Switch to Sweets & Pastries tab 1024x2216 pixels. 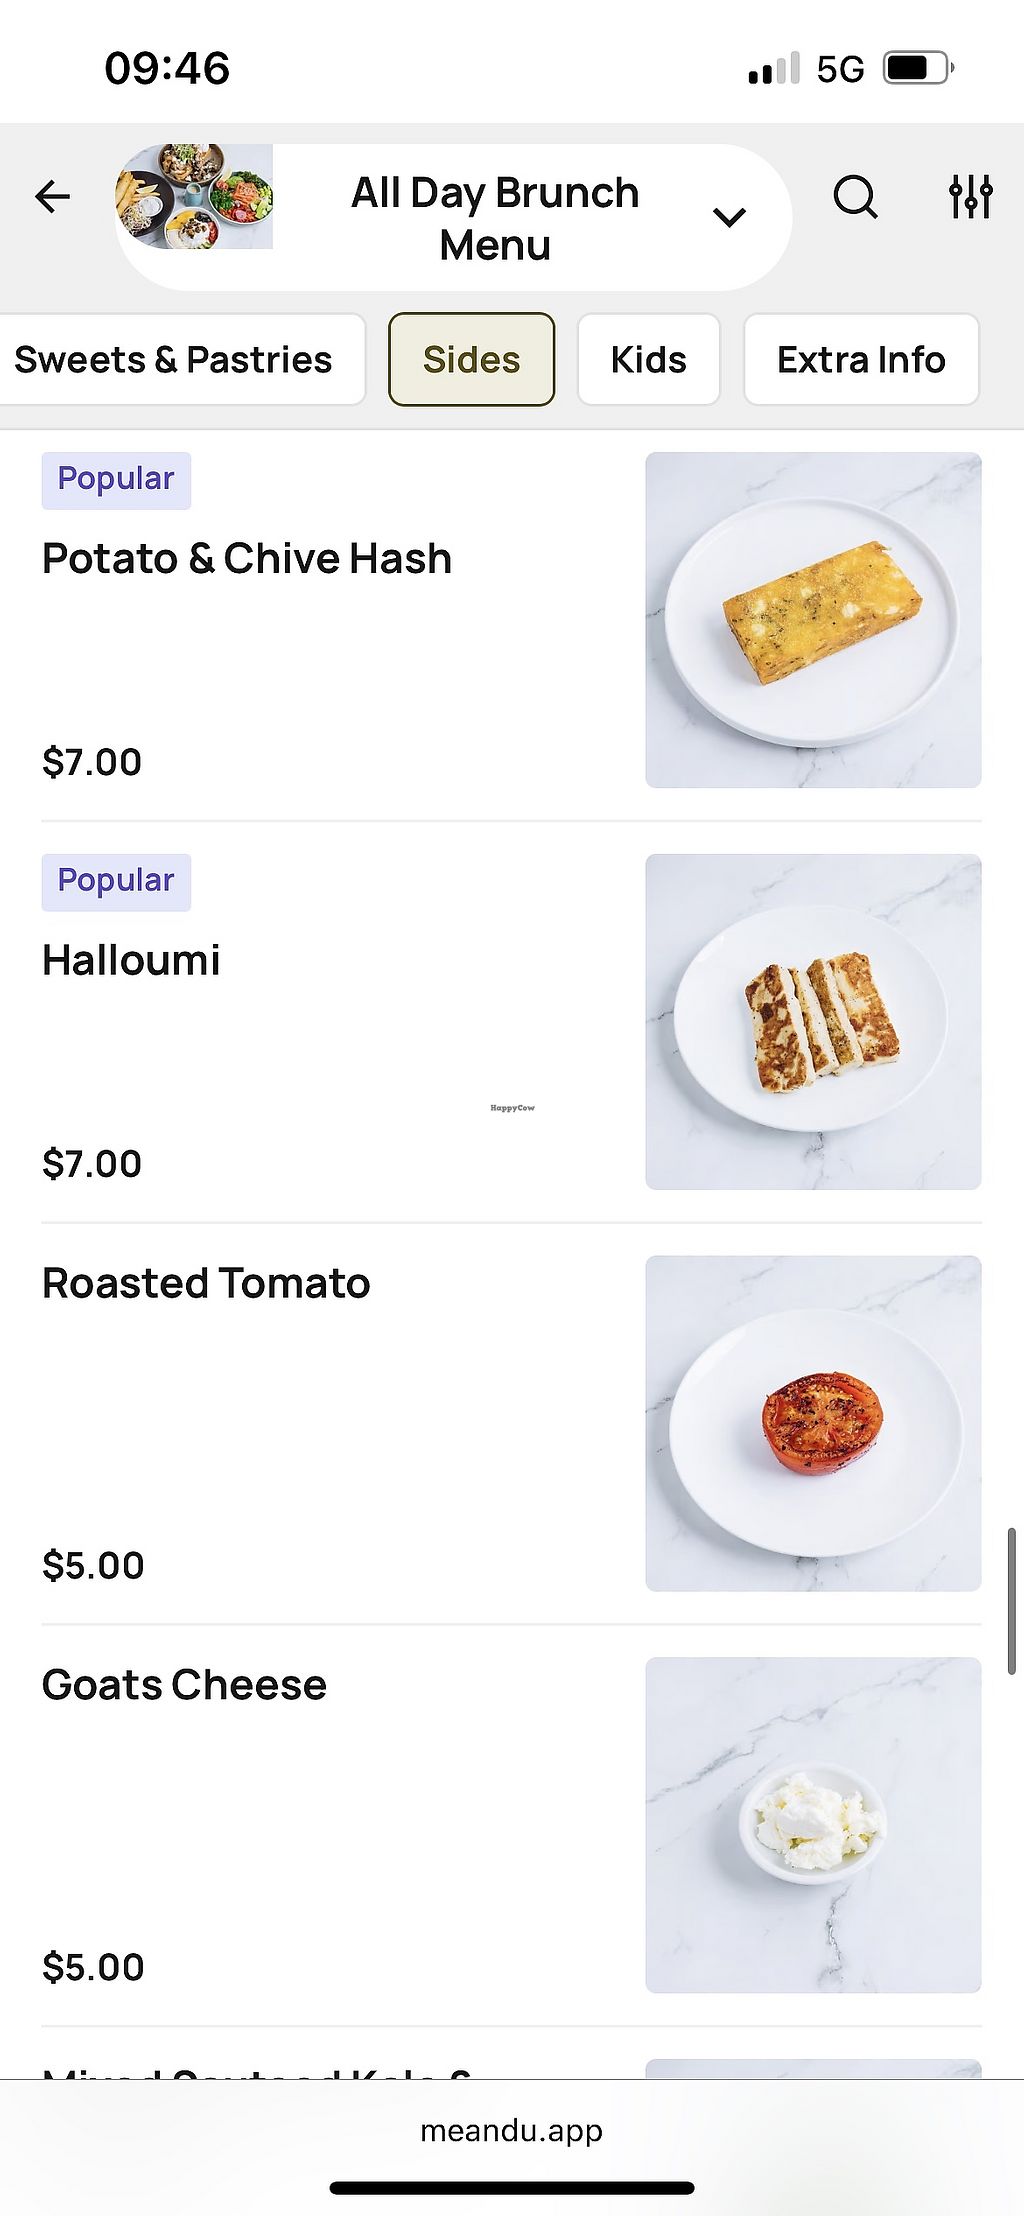coord(174,360)
